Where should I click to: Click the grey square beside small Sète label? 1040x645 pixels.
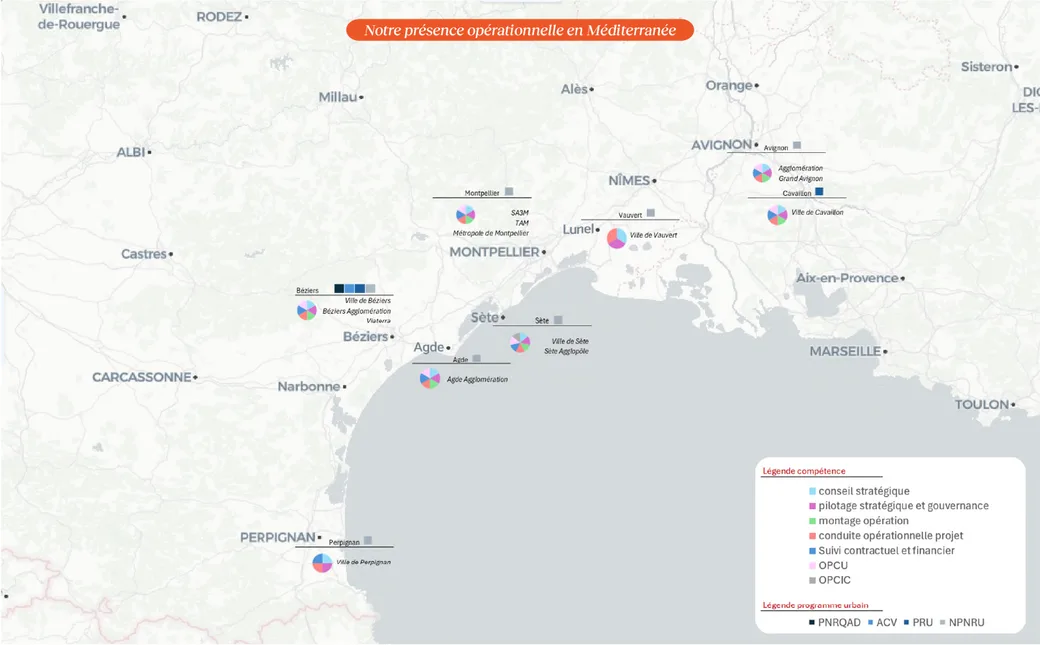[558, 320]
